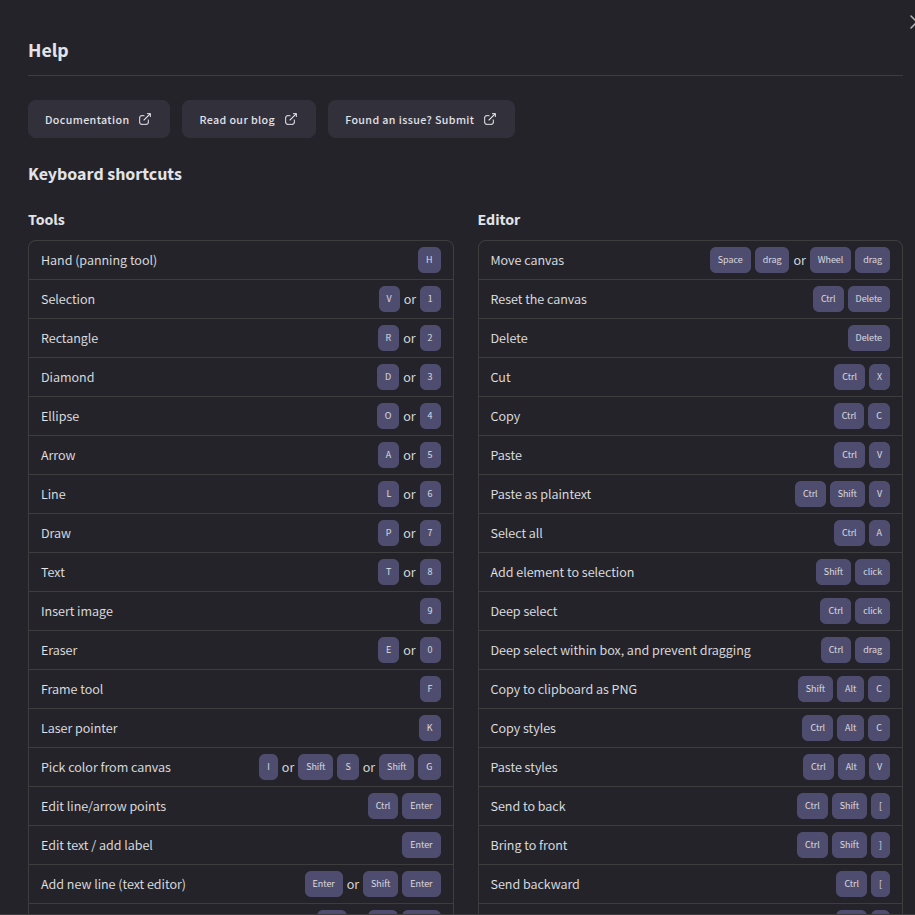Viewport: 915px width, 915px height.
Task: Close the Help dialog with the X icon
Action: (911, 23)
